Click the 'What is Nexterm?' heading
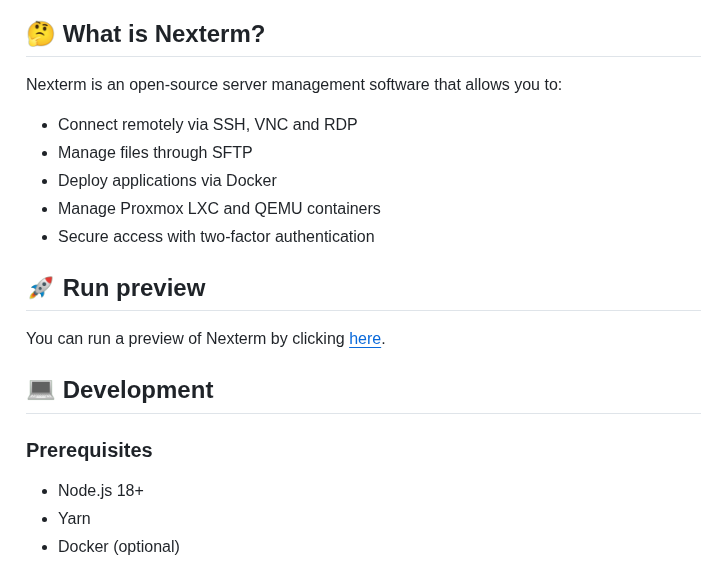 pyautogui.click(x=164, y=34)
